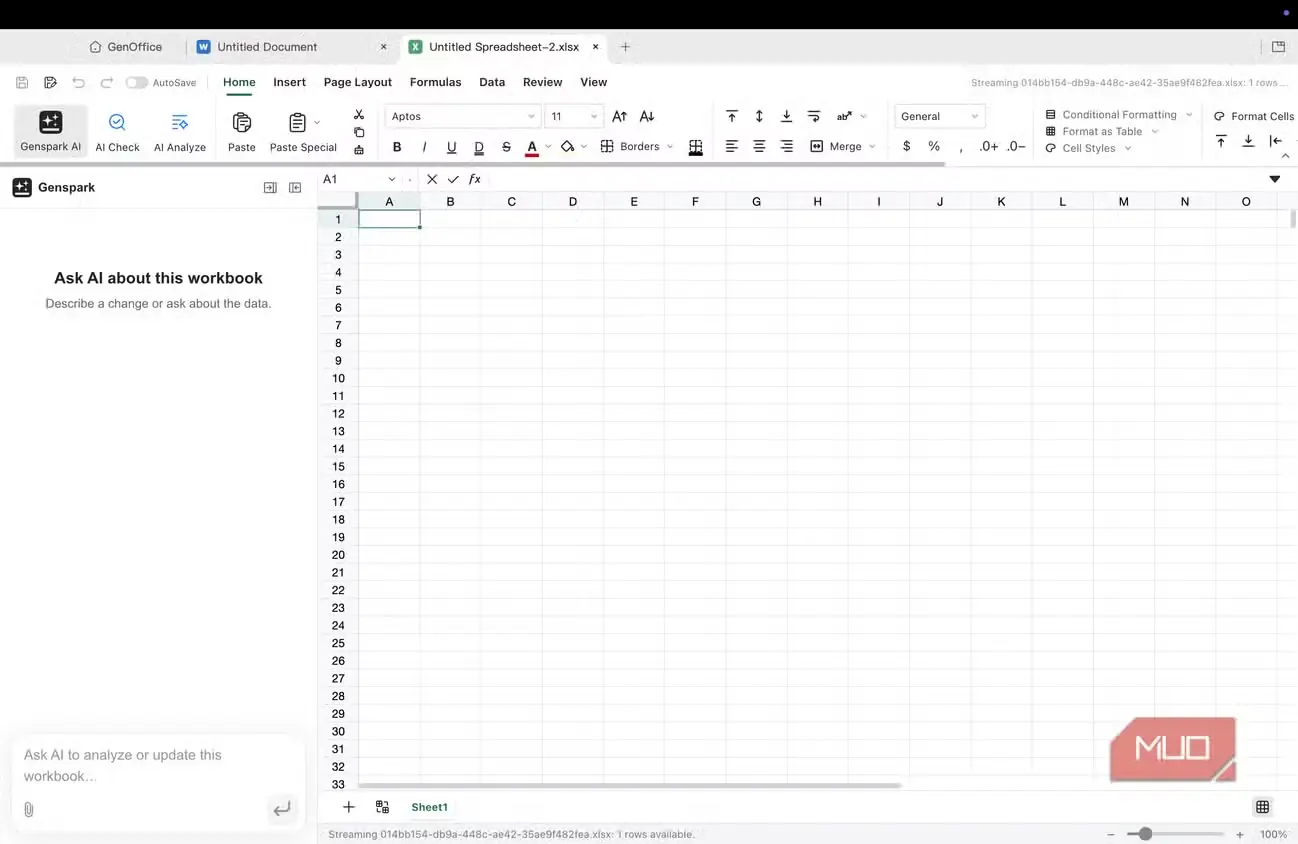
Task: Toggle wrap text icon
Action: 814,116
